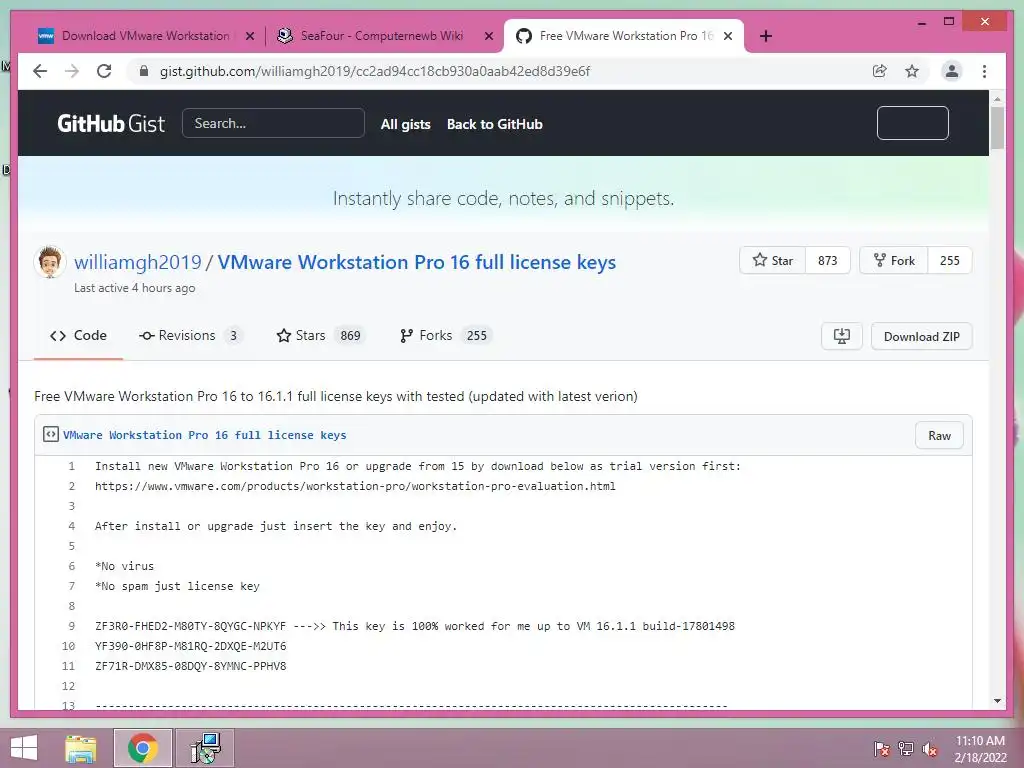Switch to SeaFour - Computernewb Wiki tab
This screenshot has width=1024, height=768.
(381, 36)
